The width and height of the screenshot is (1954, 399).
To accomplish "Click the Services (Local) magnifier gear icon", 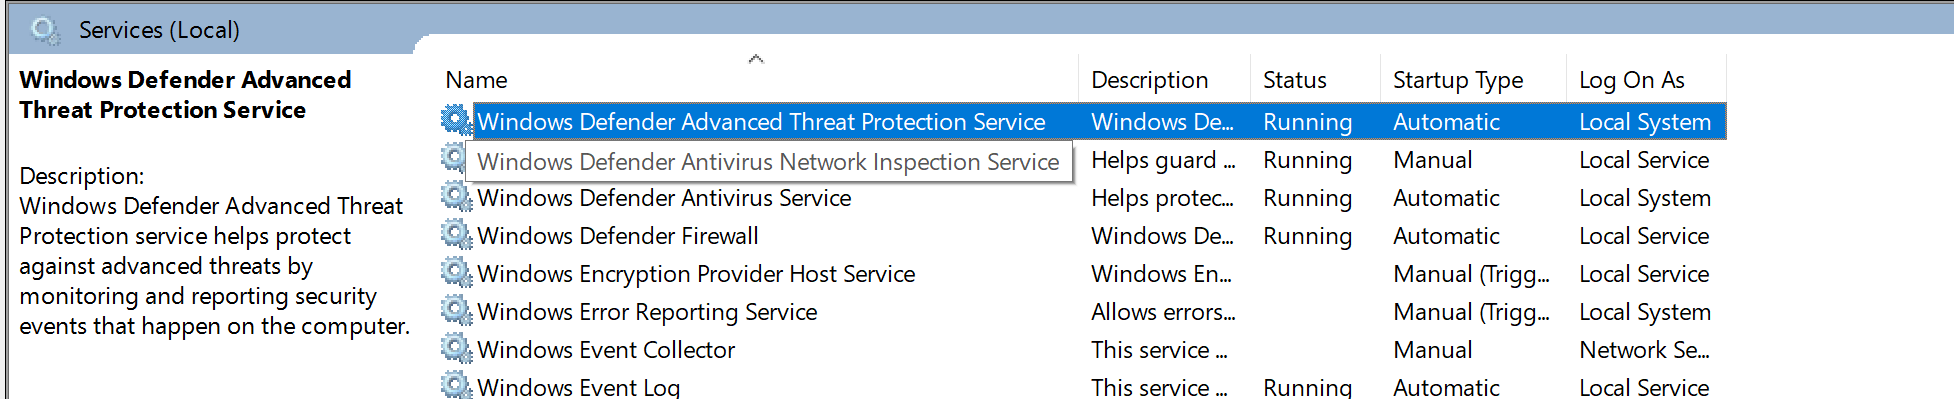I will point(45,30).
